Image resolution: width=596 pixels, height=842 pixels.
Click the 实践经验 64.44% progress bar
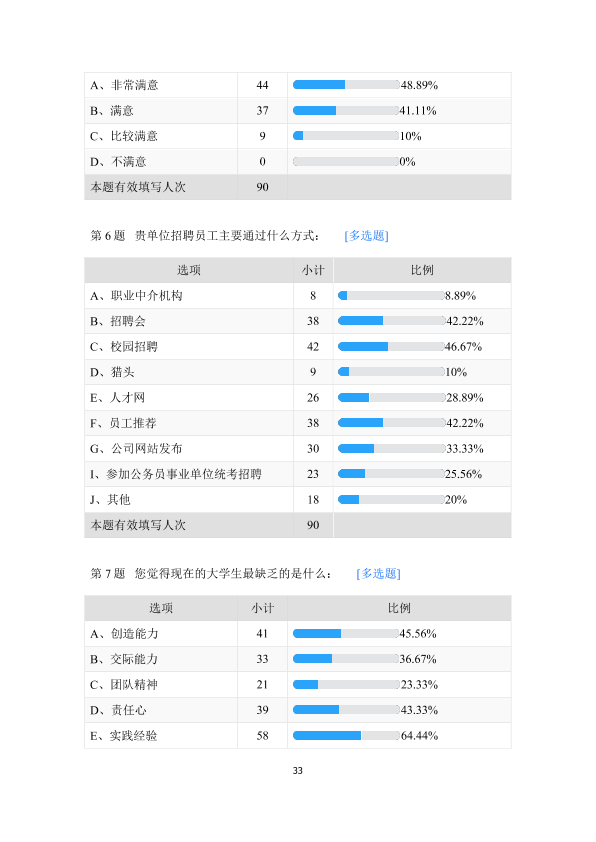(x=346, y=736)
